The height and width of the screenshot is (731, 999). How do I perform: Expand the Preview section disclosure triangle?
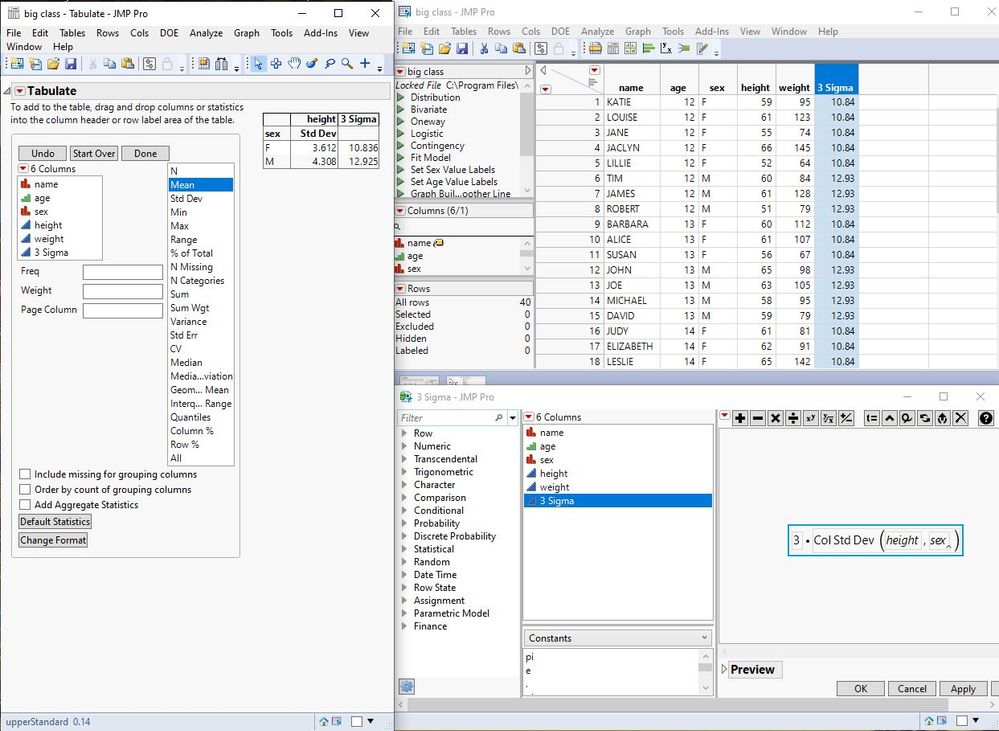tap(725, 669)
